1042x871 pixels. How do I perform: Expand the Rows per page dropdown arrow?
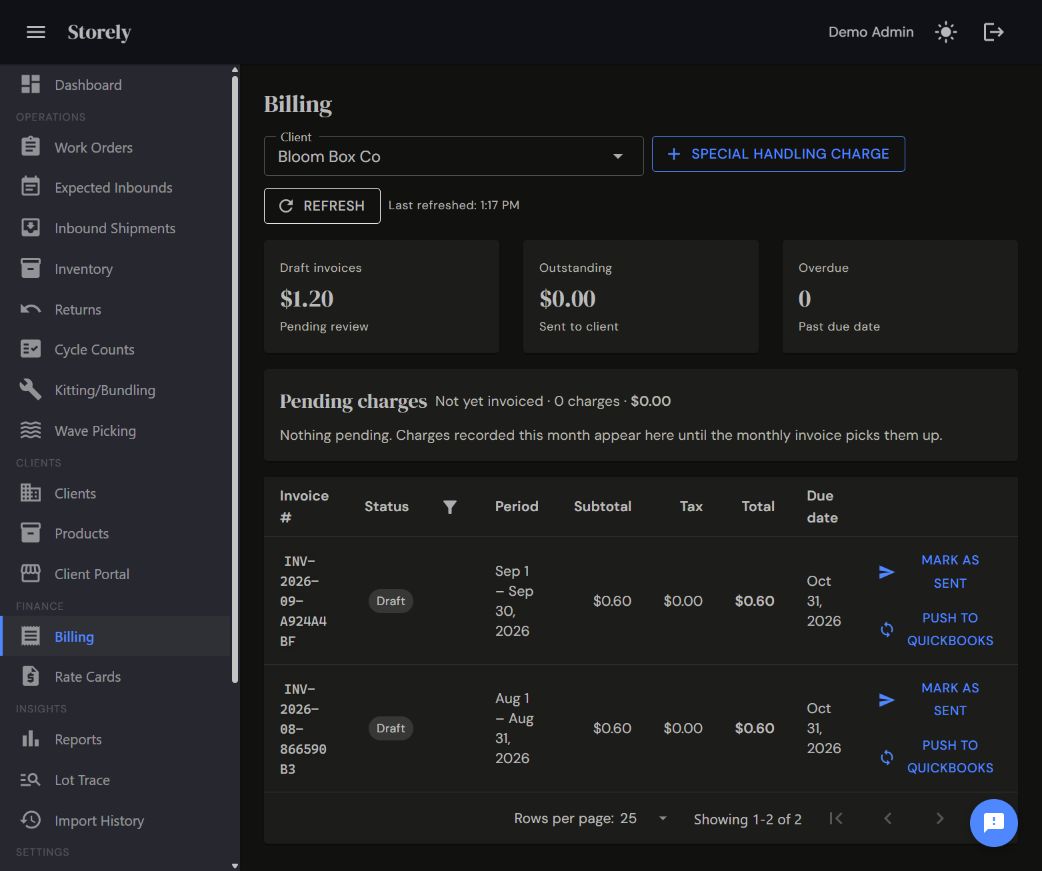[x=663, y=819]
